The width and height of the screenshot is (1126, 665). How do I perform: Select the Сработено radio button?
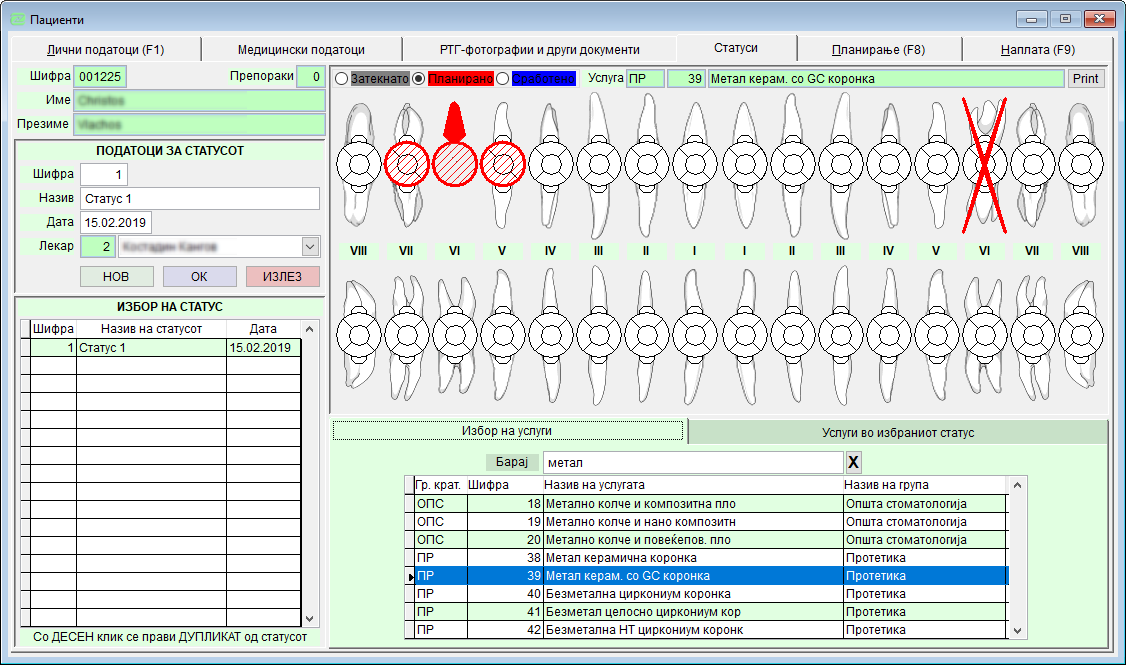click(x=503, y=79)
